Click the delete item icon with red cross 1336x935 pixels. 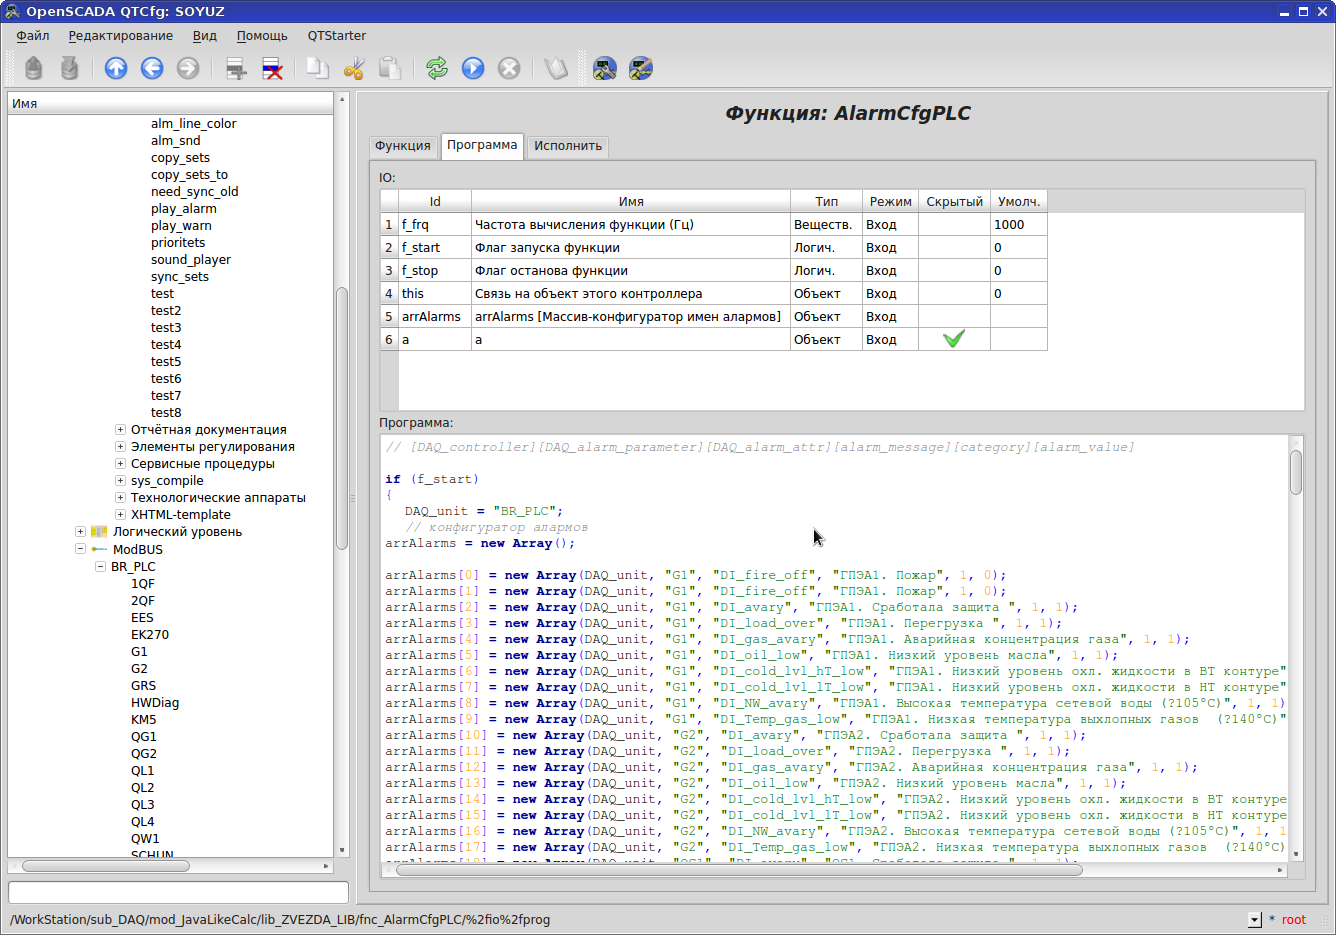point(272,68)
